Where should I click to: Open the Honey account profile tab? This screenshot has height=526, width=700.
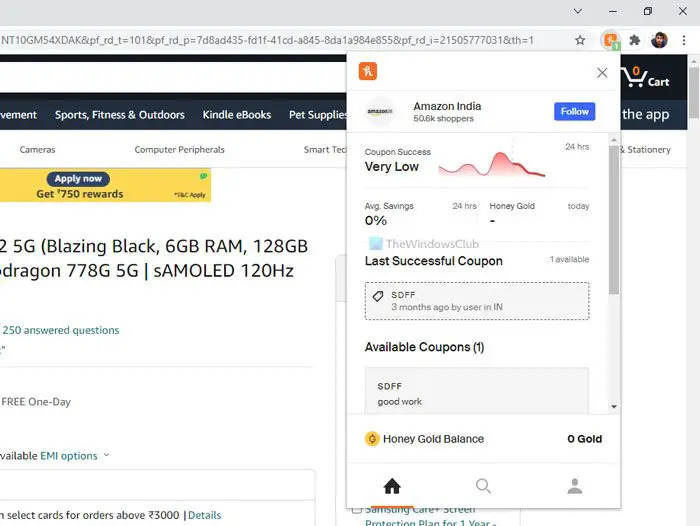575,486
